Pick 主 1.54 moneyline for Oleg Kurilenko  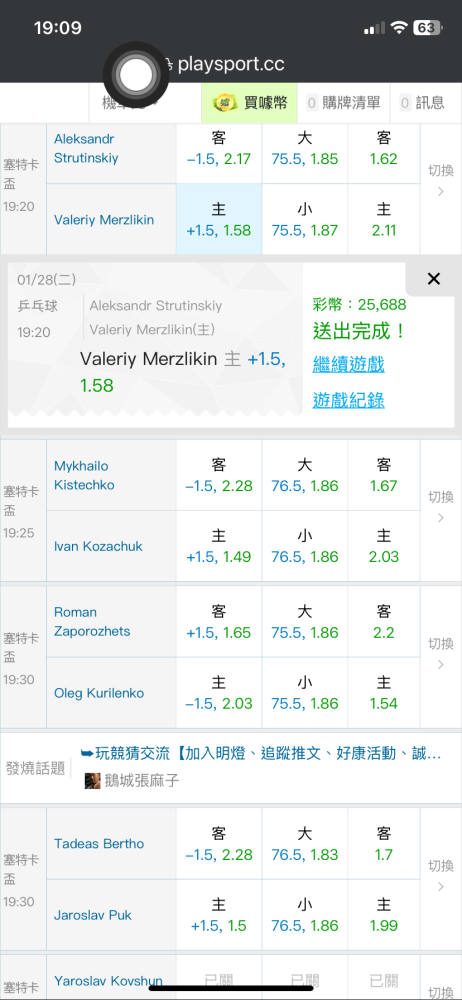click(384, 693)
